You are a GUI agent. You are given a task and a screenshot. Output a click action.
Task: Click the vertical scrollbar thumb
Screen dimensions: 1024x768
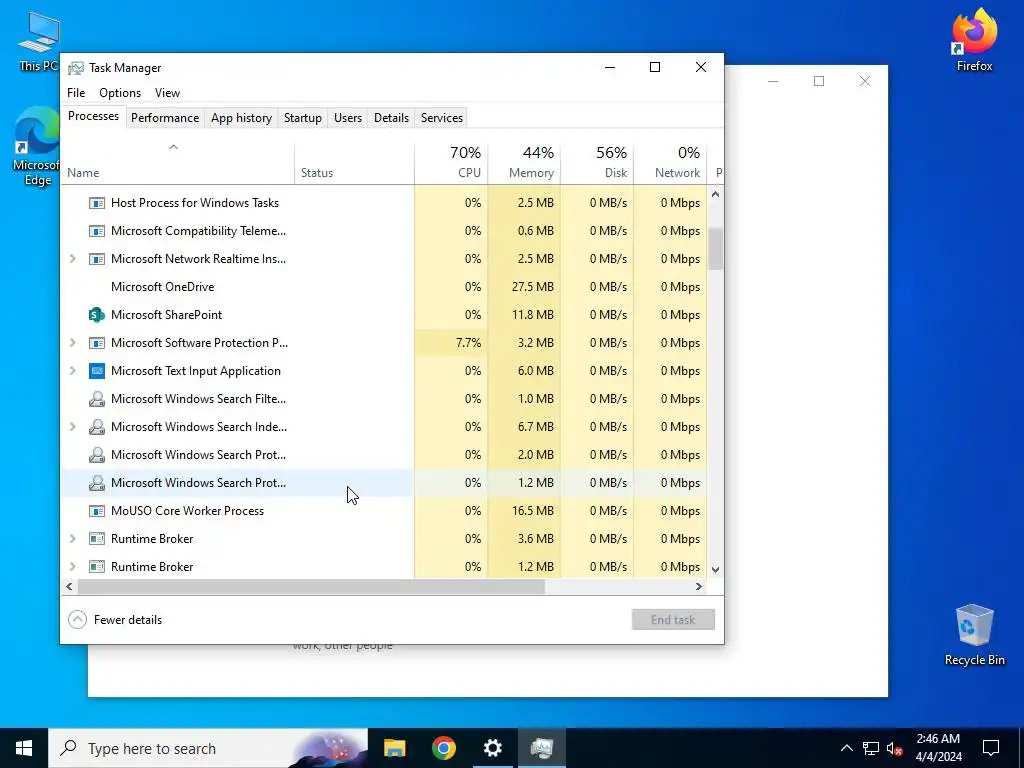point(716,248)
